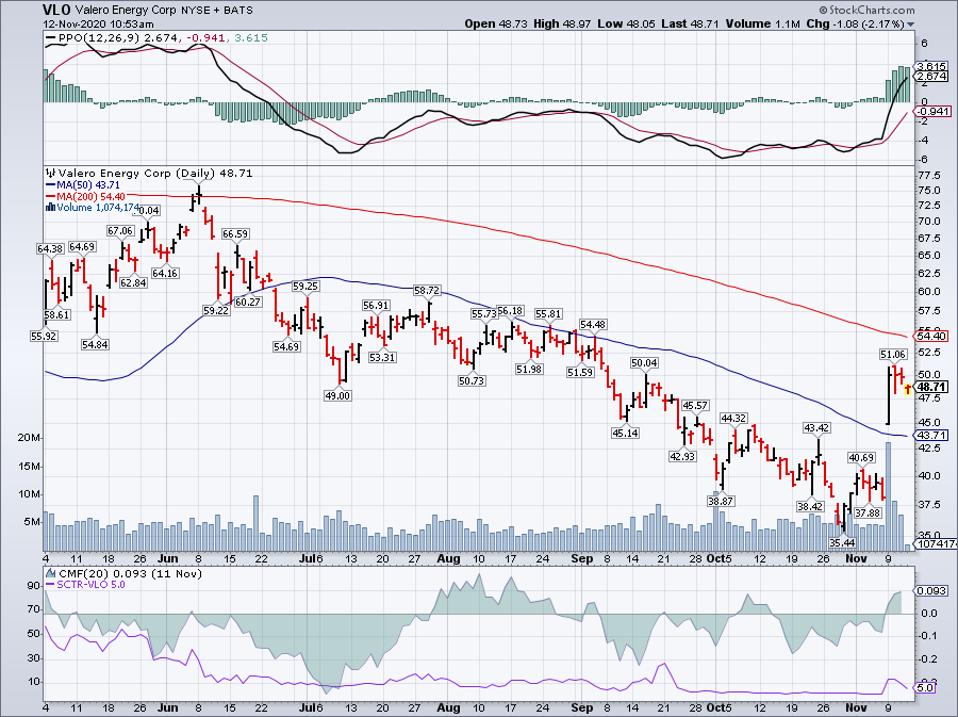The width and height of the screenshot is (958, 717).
Task: Select the PPO(12,26,9) indicator label
Action: (x=99, y=38)
